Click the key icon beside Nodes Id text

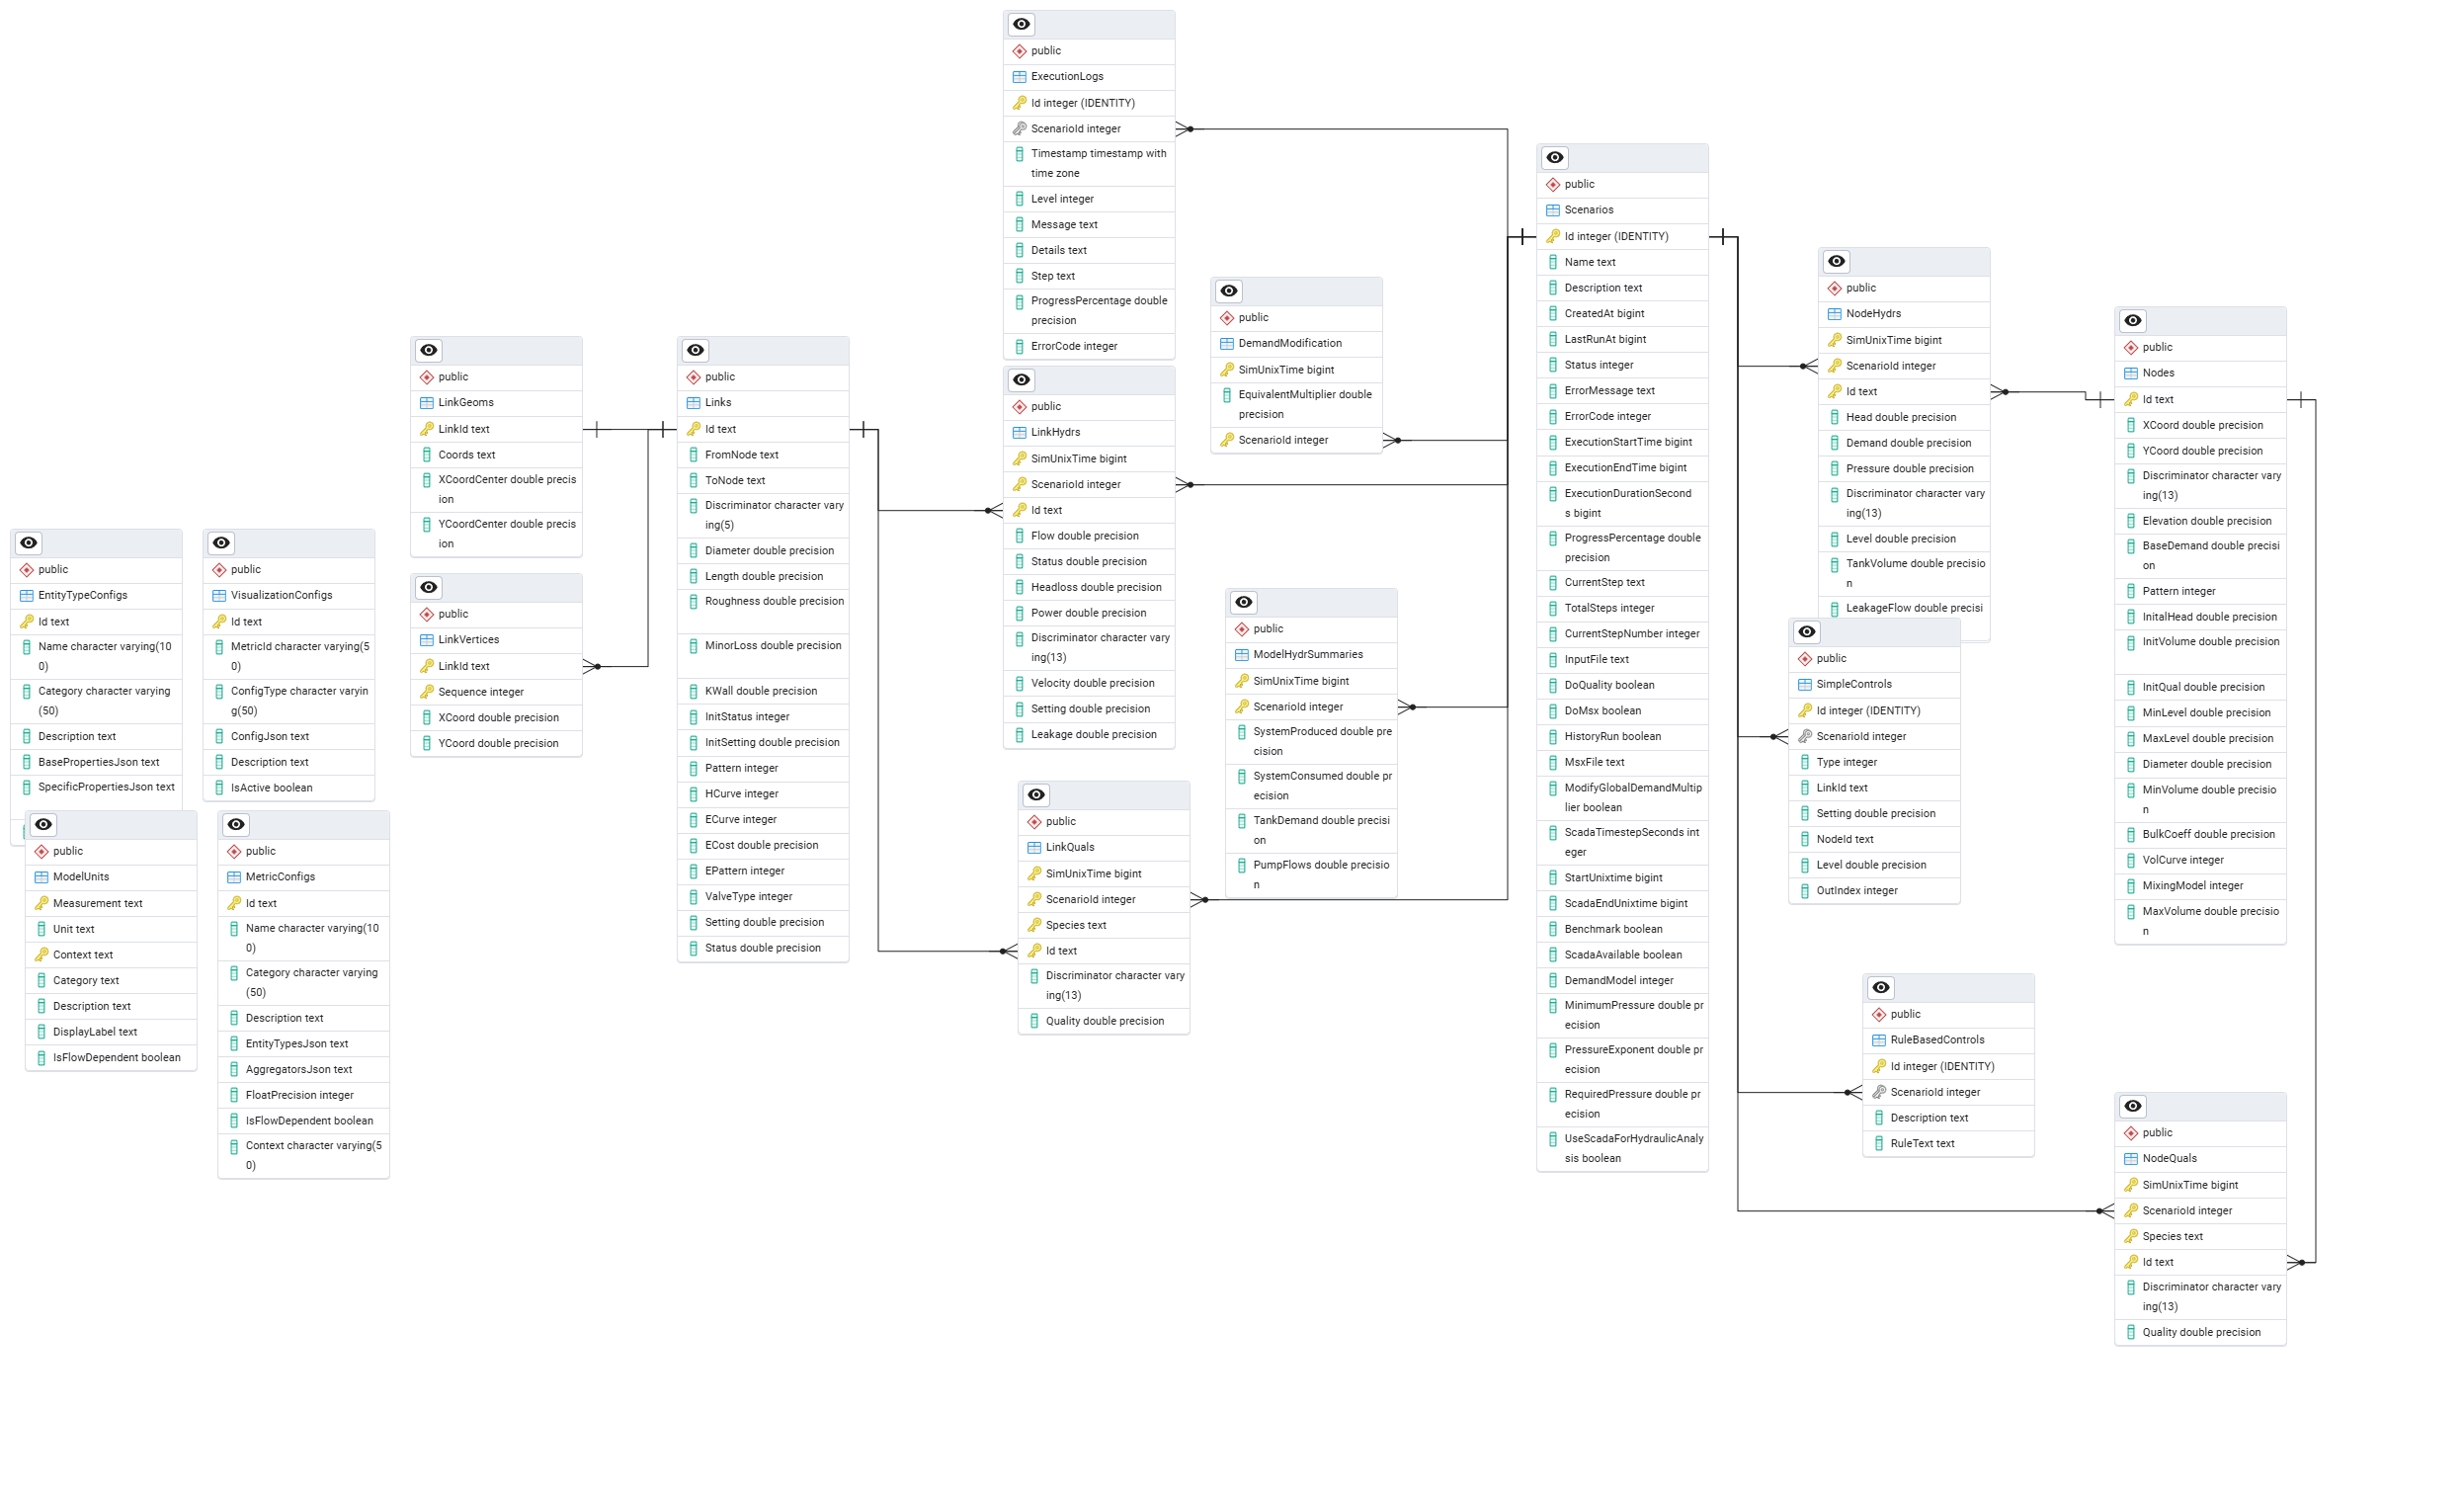click(x=2131, y=400)
